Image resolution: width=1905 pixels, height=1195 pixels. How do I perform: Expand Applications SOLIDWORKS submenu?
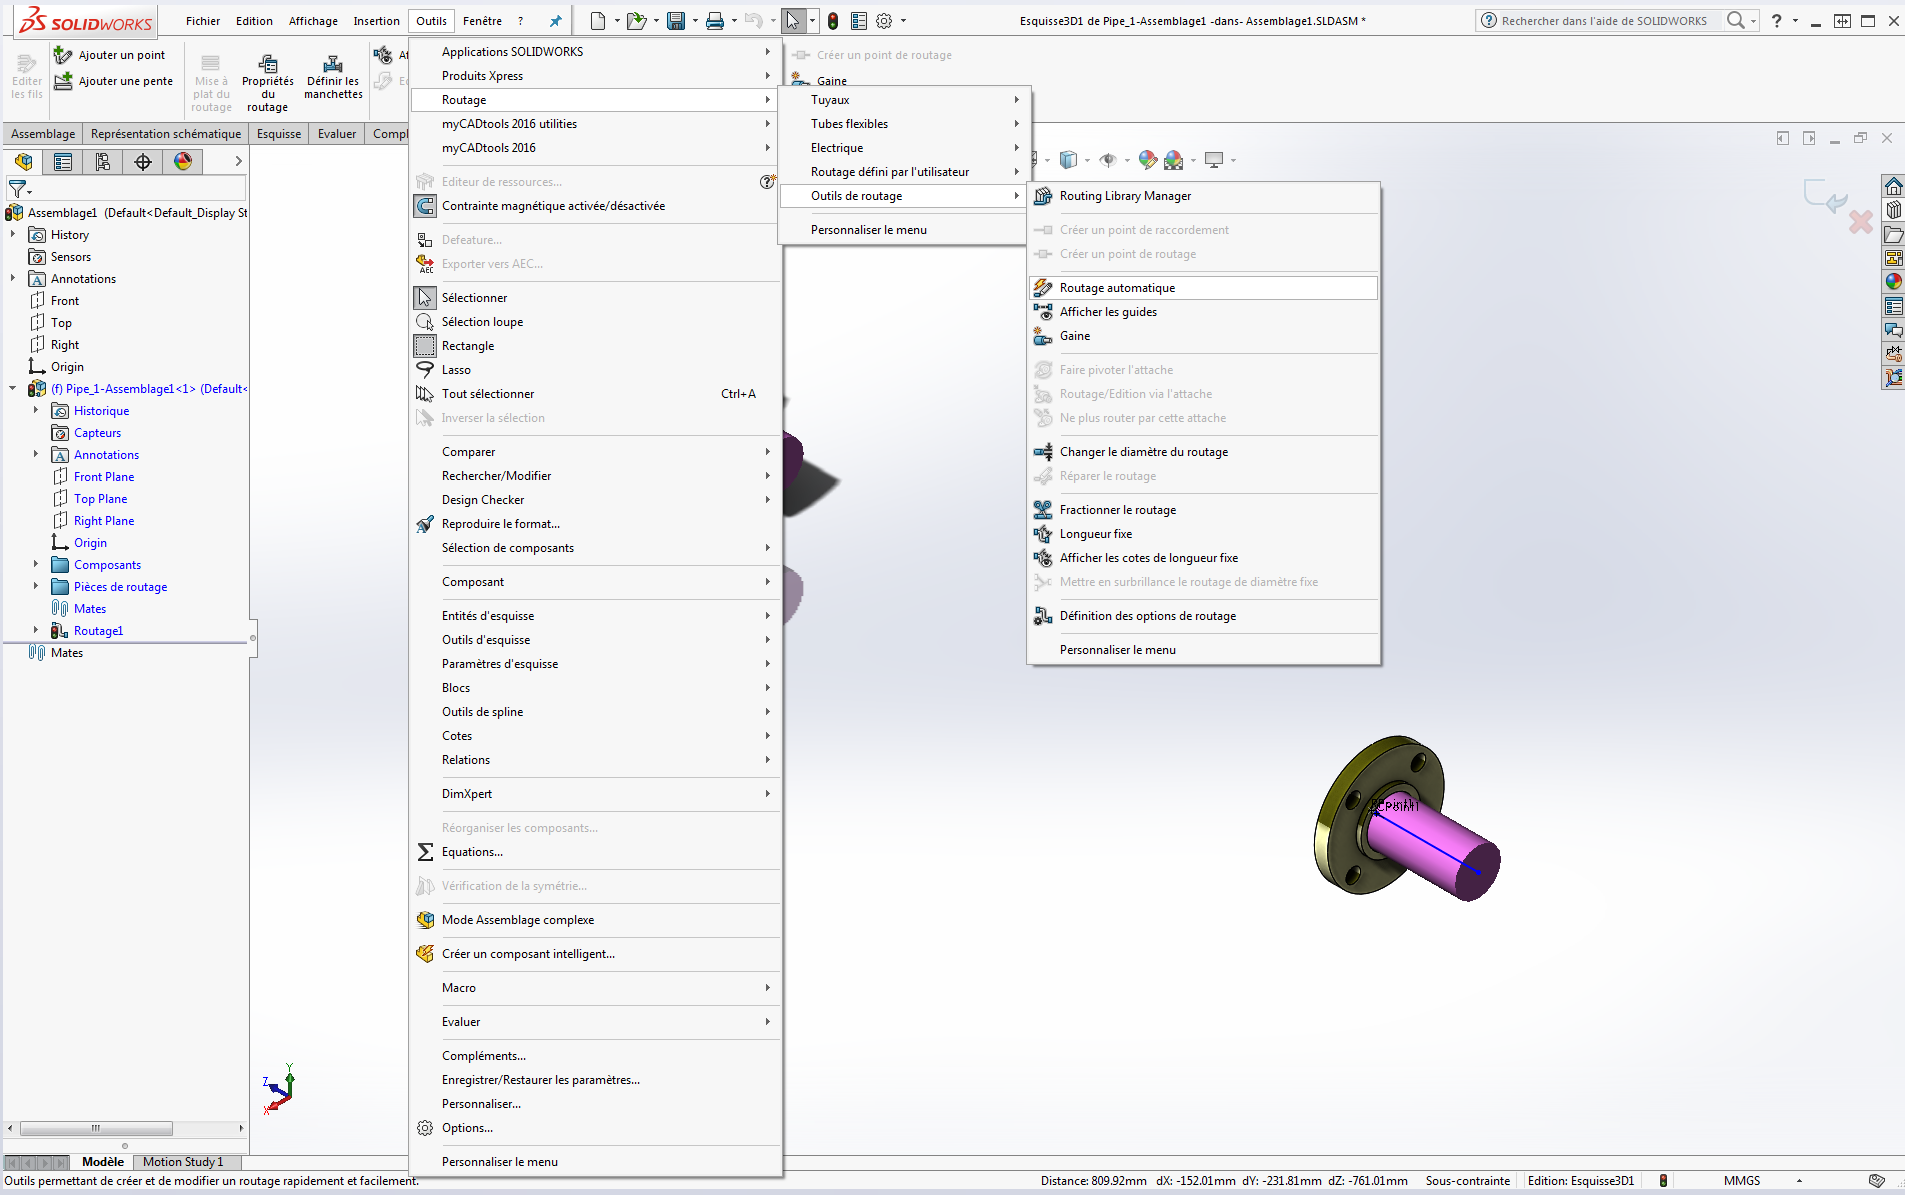(x=595, y=52)
